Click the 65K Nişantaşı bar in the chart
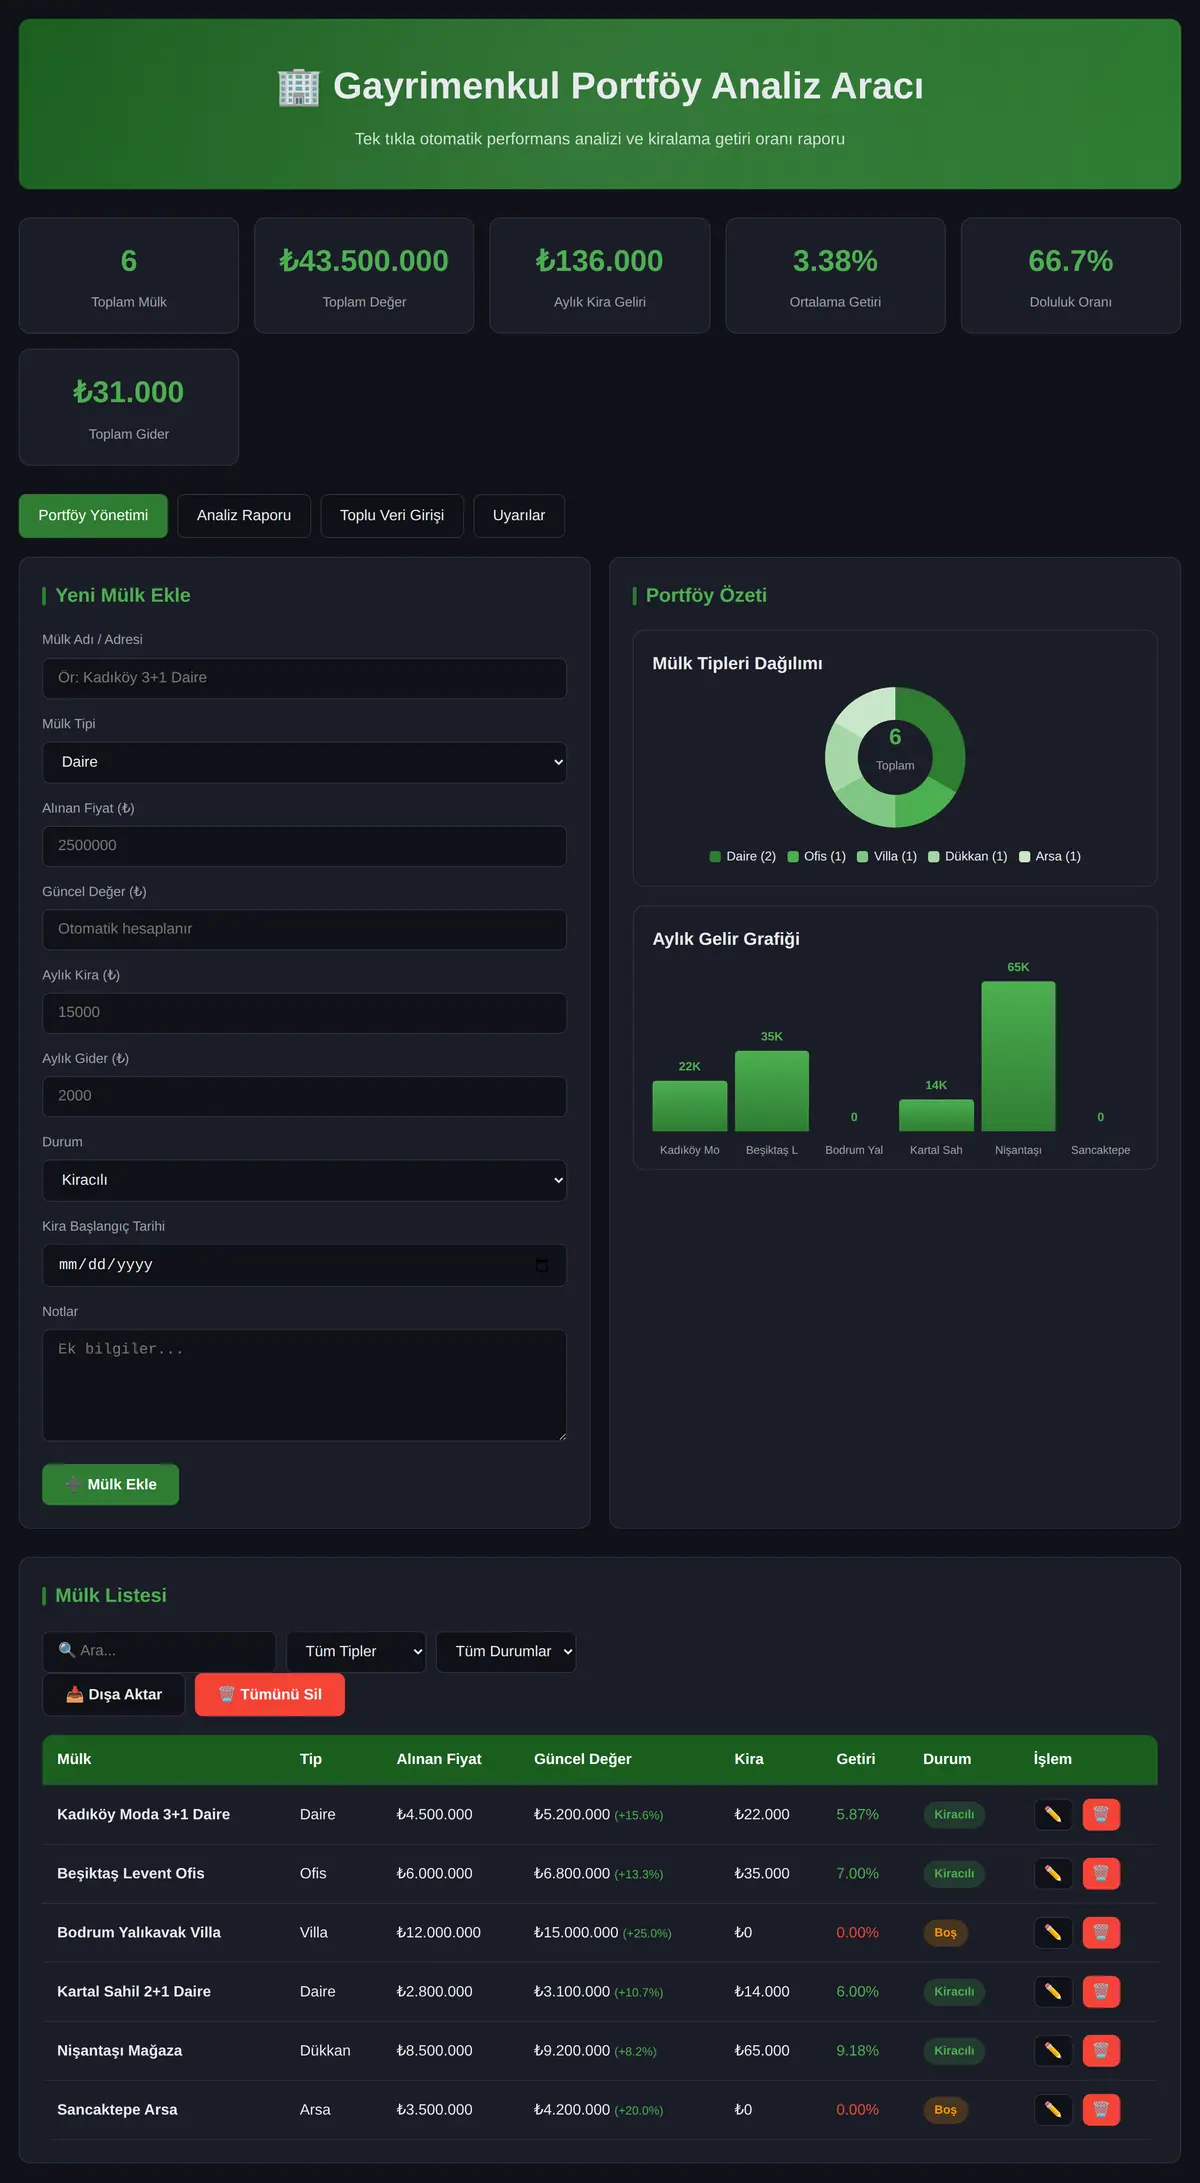 (1018, 1056)
